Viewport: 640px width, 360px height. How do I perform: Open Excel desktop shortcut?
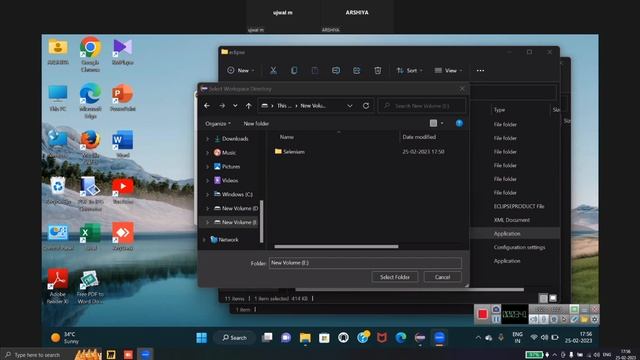(91, 237)
